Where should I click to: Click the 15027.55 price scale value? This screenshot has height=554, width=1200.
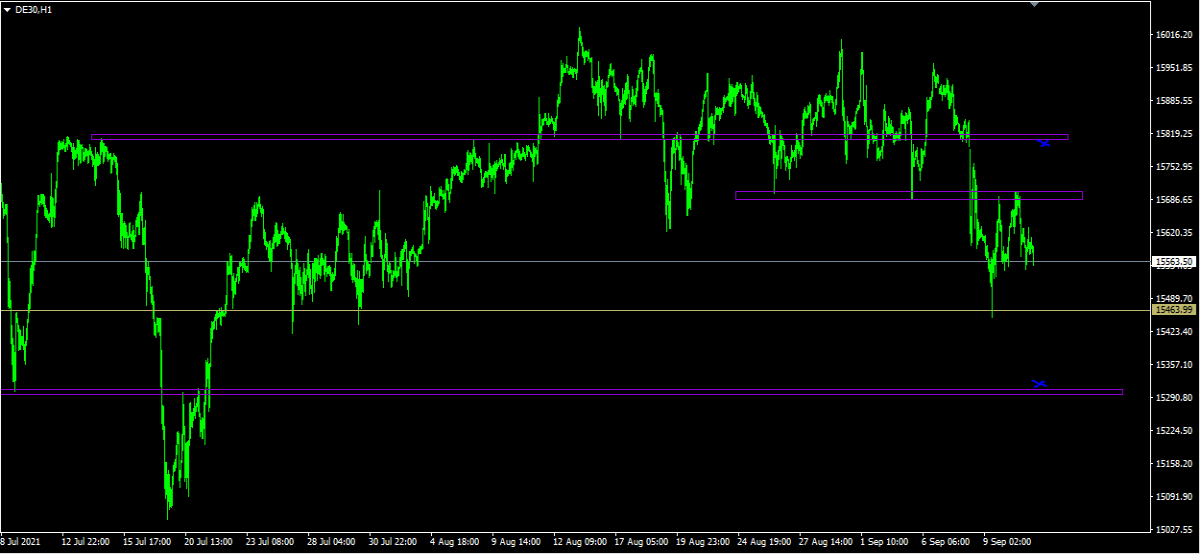pyautogui.click(x=1174, y=530)
